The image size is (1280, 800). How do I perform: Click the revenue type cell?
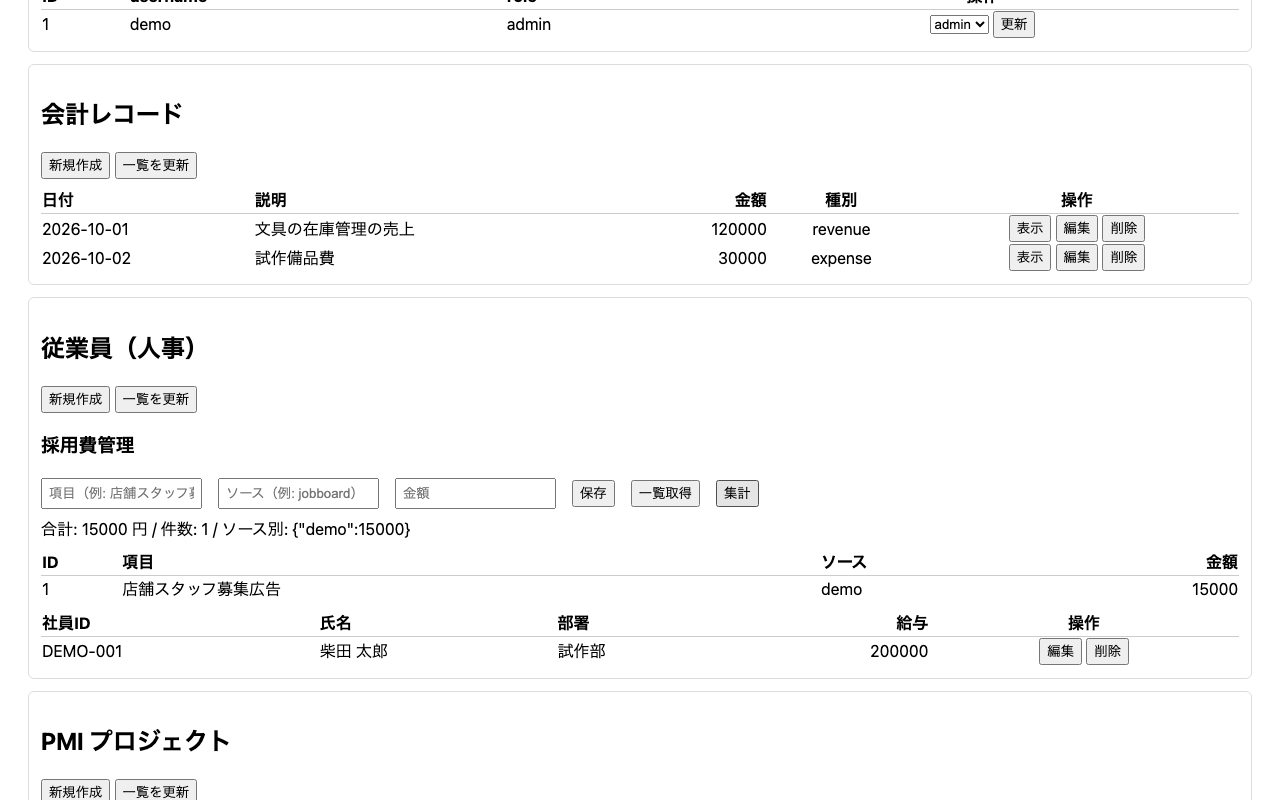tap(841, 229)
